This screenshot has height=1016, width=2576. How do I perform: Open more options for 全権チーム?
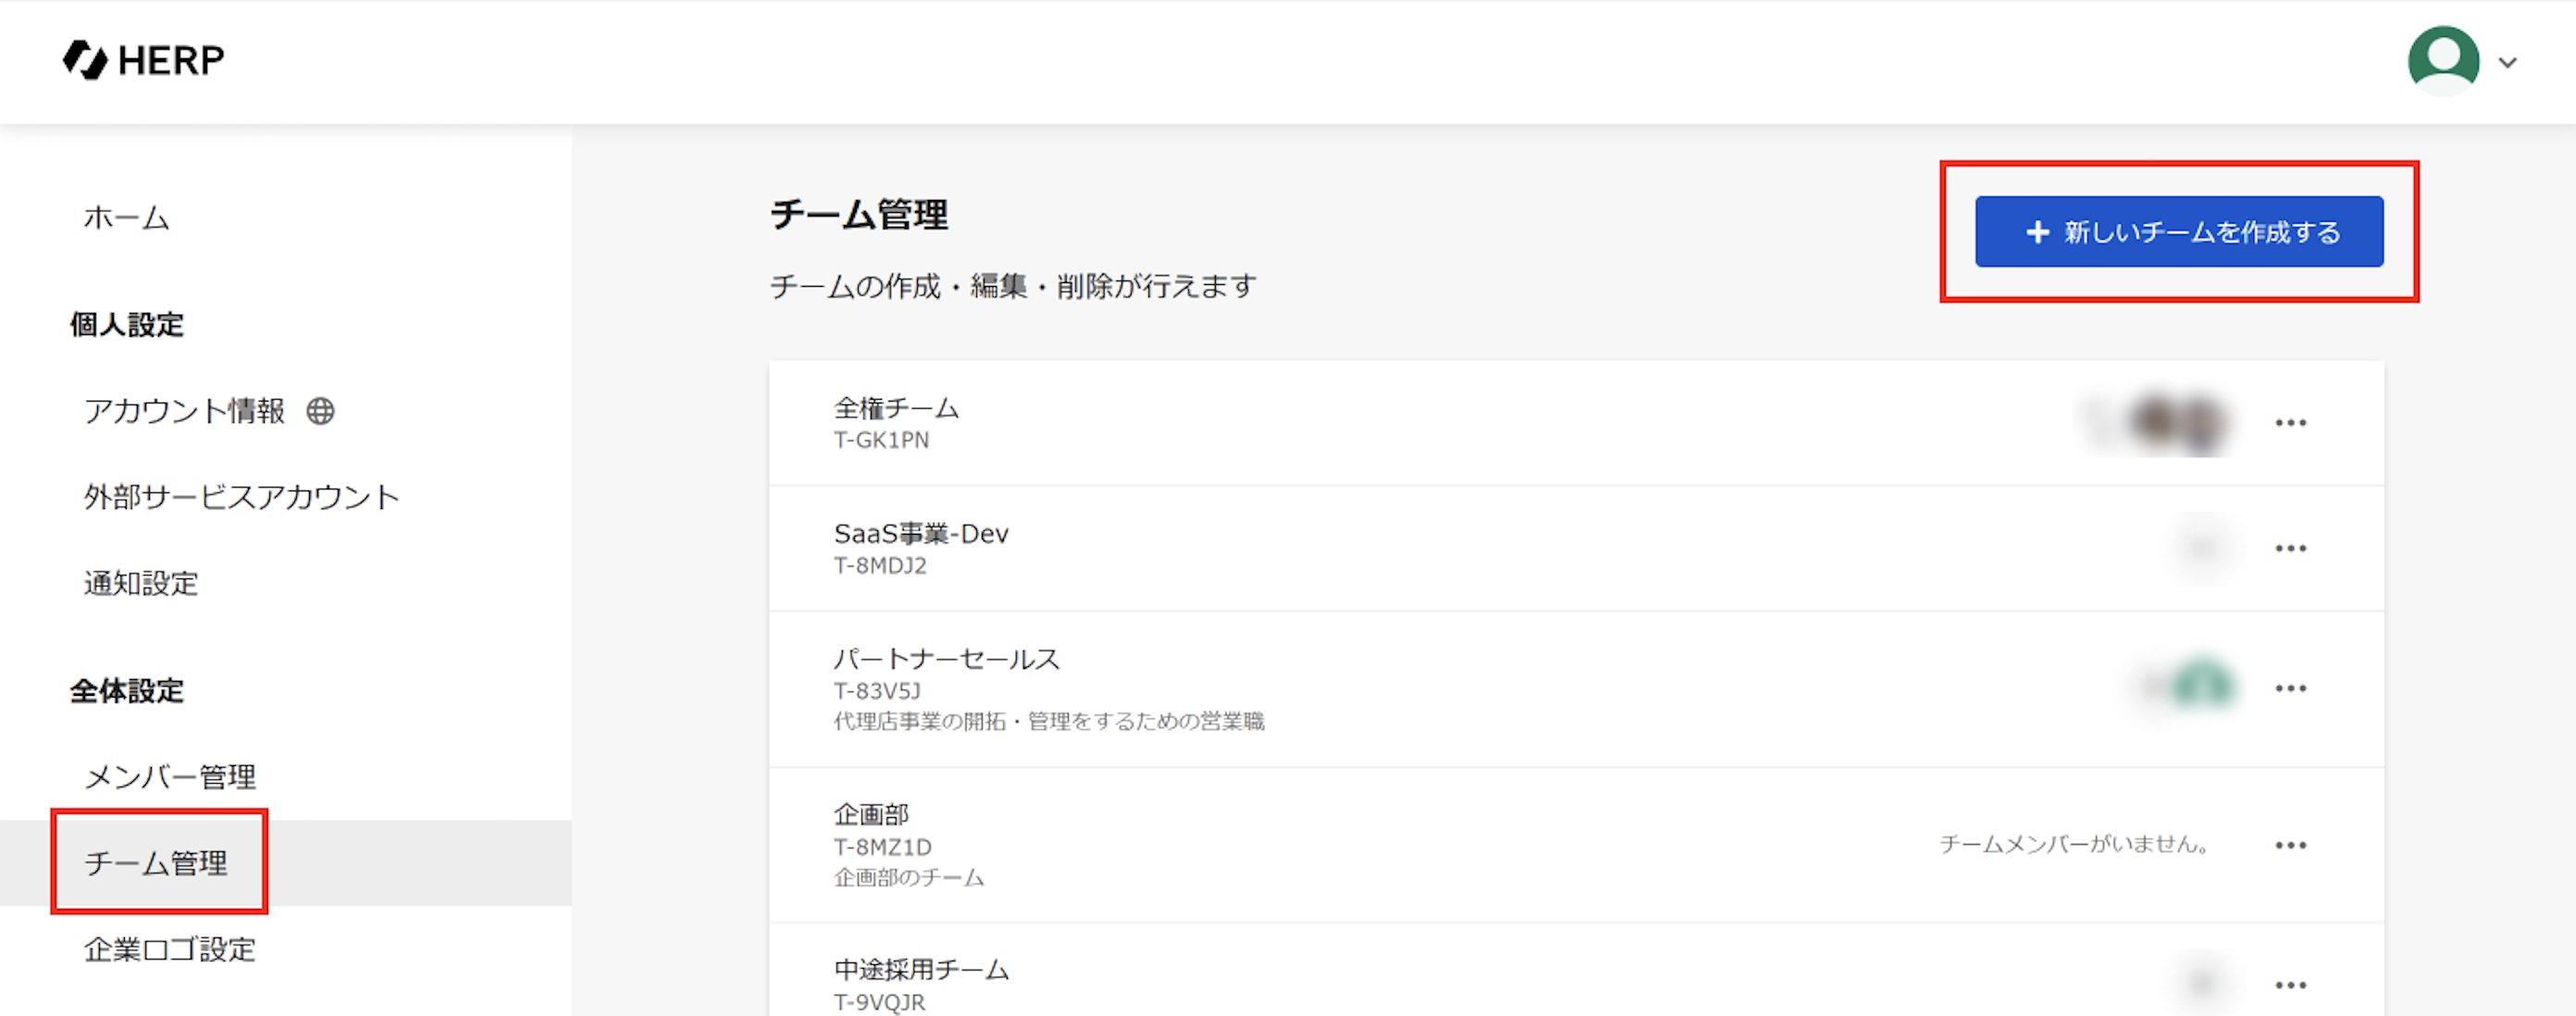[x=2289, y=423]
